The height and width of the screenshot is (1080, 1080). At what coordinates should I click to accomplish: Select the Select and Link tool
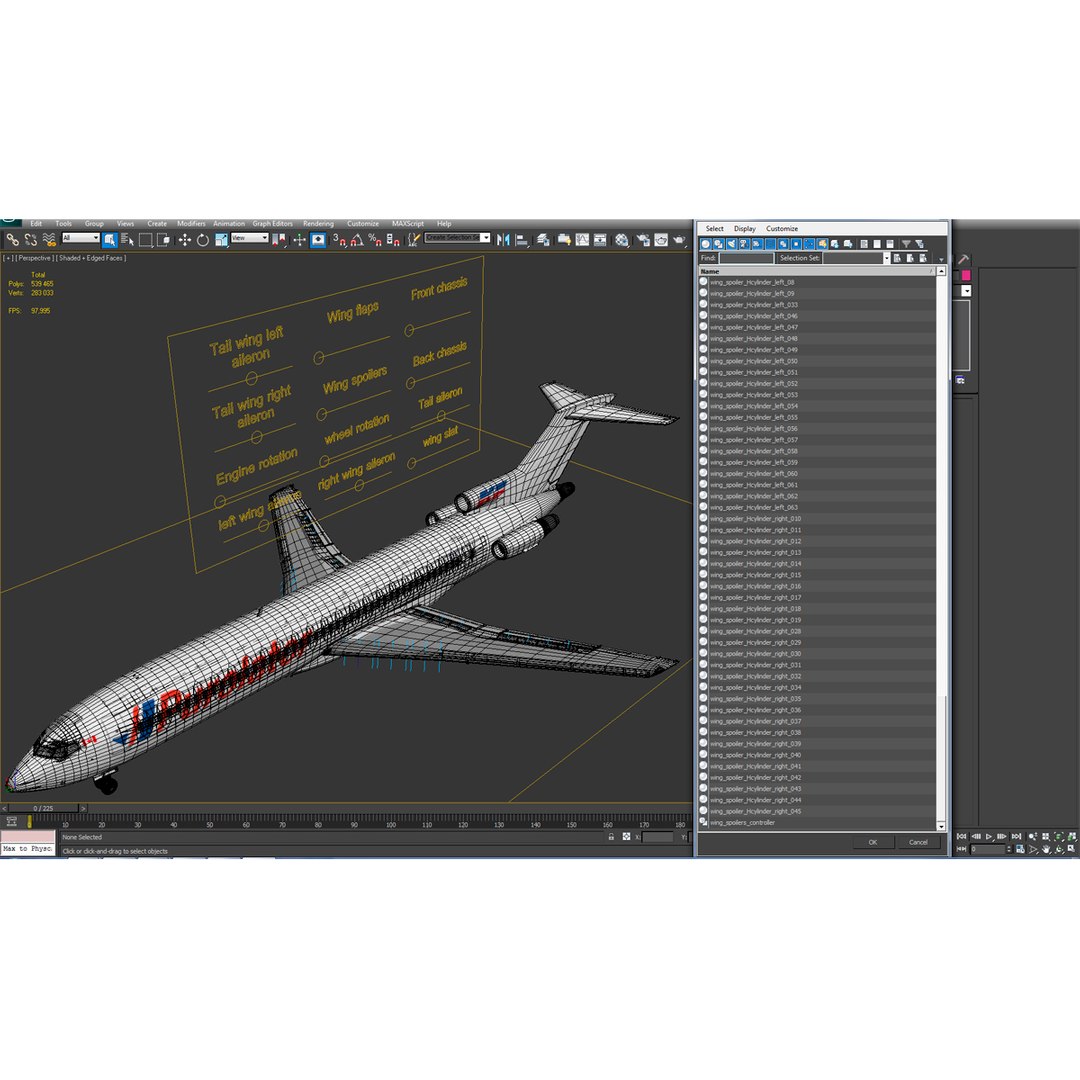(12, 239)
